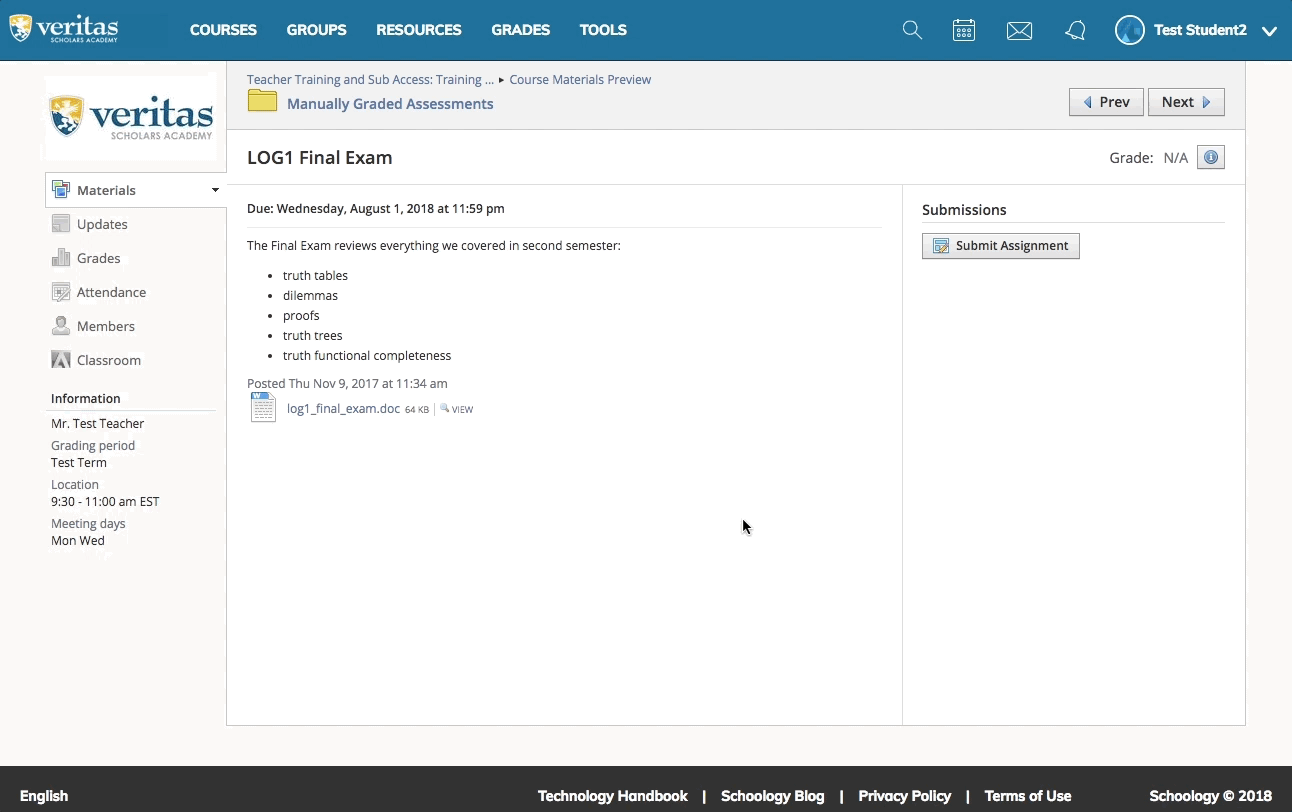
Task: Open the notifications bell icon
Action: click(1075, 31)
